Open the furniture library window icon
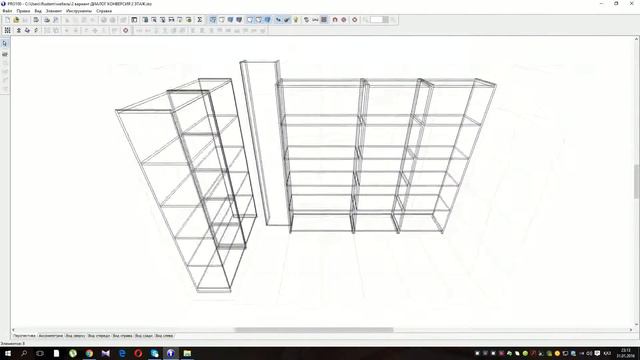The image size is (640, 360). click(134, 20)
